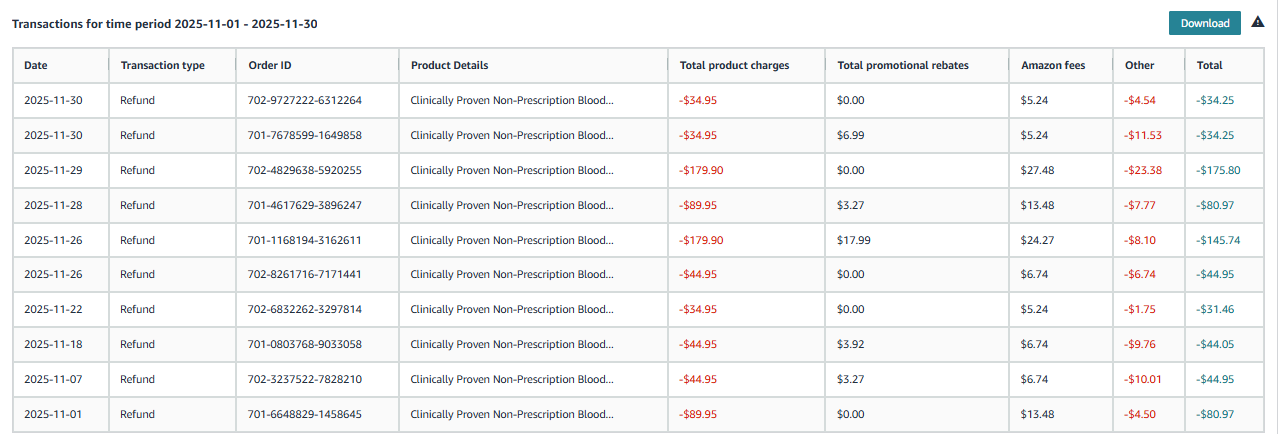This screenshot has height=434, width=1278.
Task: Select order 701-4617629-3896247
Action: pyautogui.click(x=305, y=205)
